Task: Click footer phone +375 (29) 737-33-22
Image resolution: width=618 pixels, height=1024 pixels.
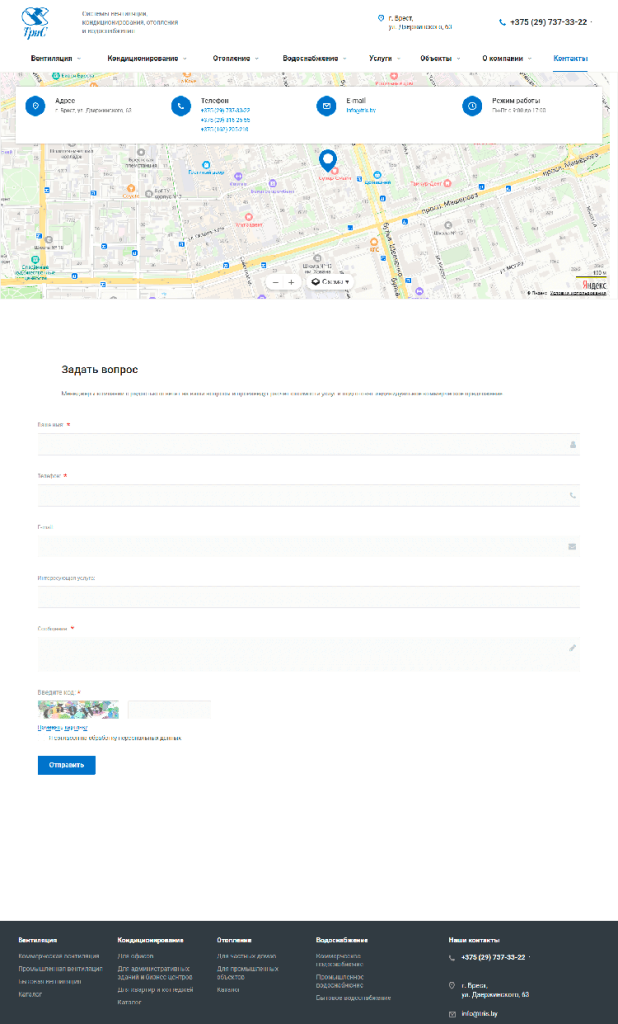Action: pyautogui.click(x=493, y=957)
